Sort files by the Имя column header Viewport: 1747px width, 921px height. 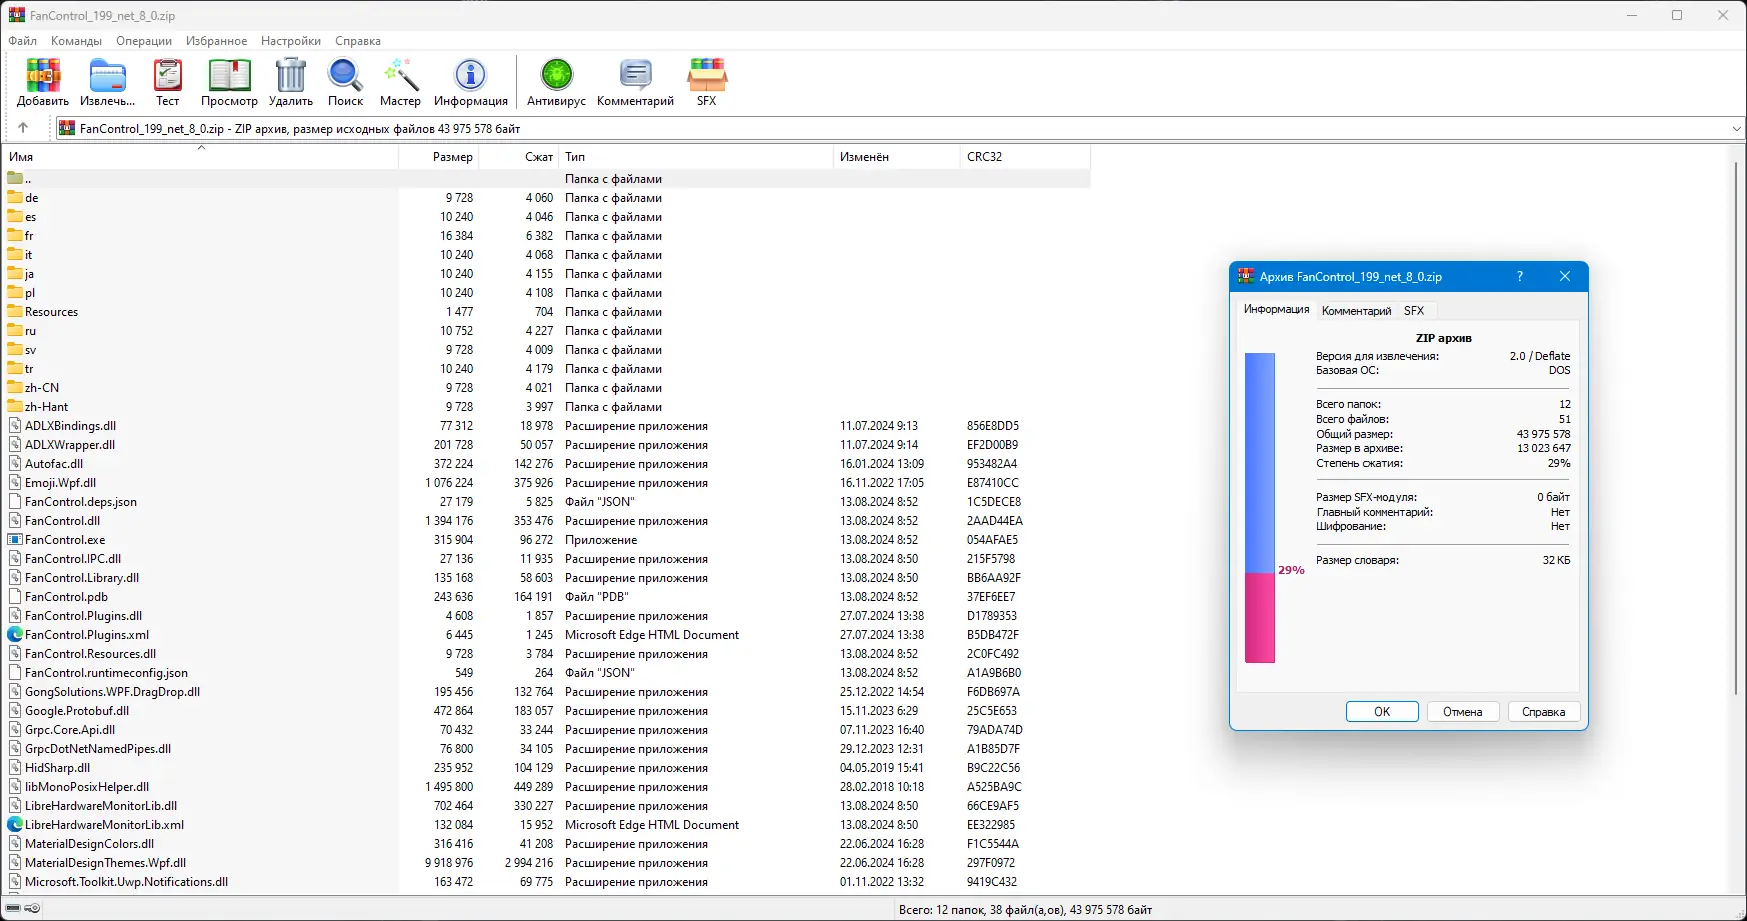[201, 157]
